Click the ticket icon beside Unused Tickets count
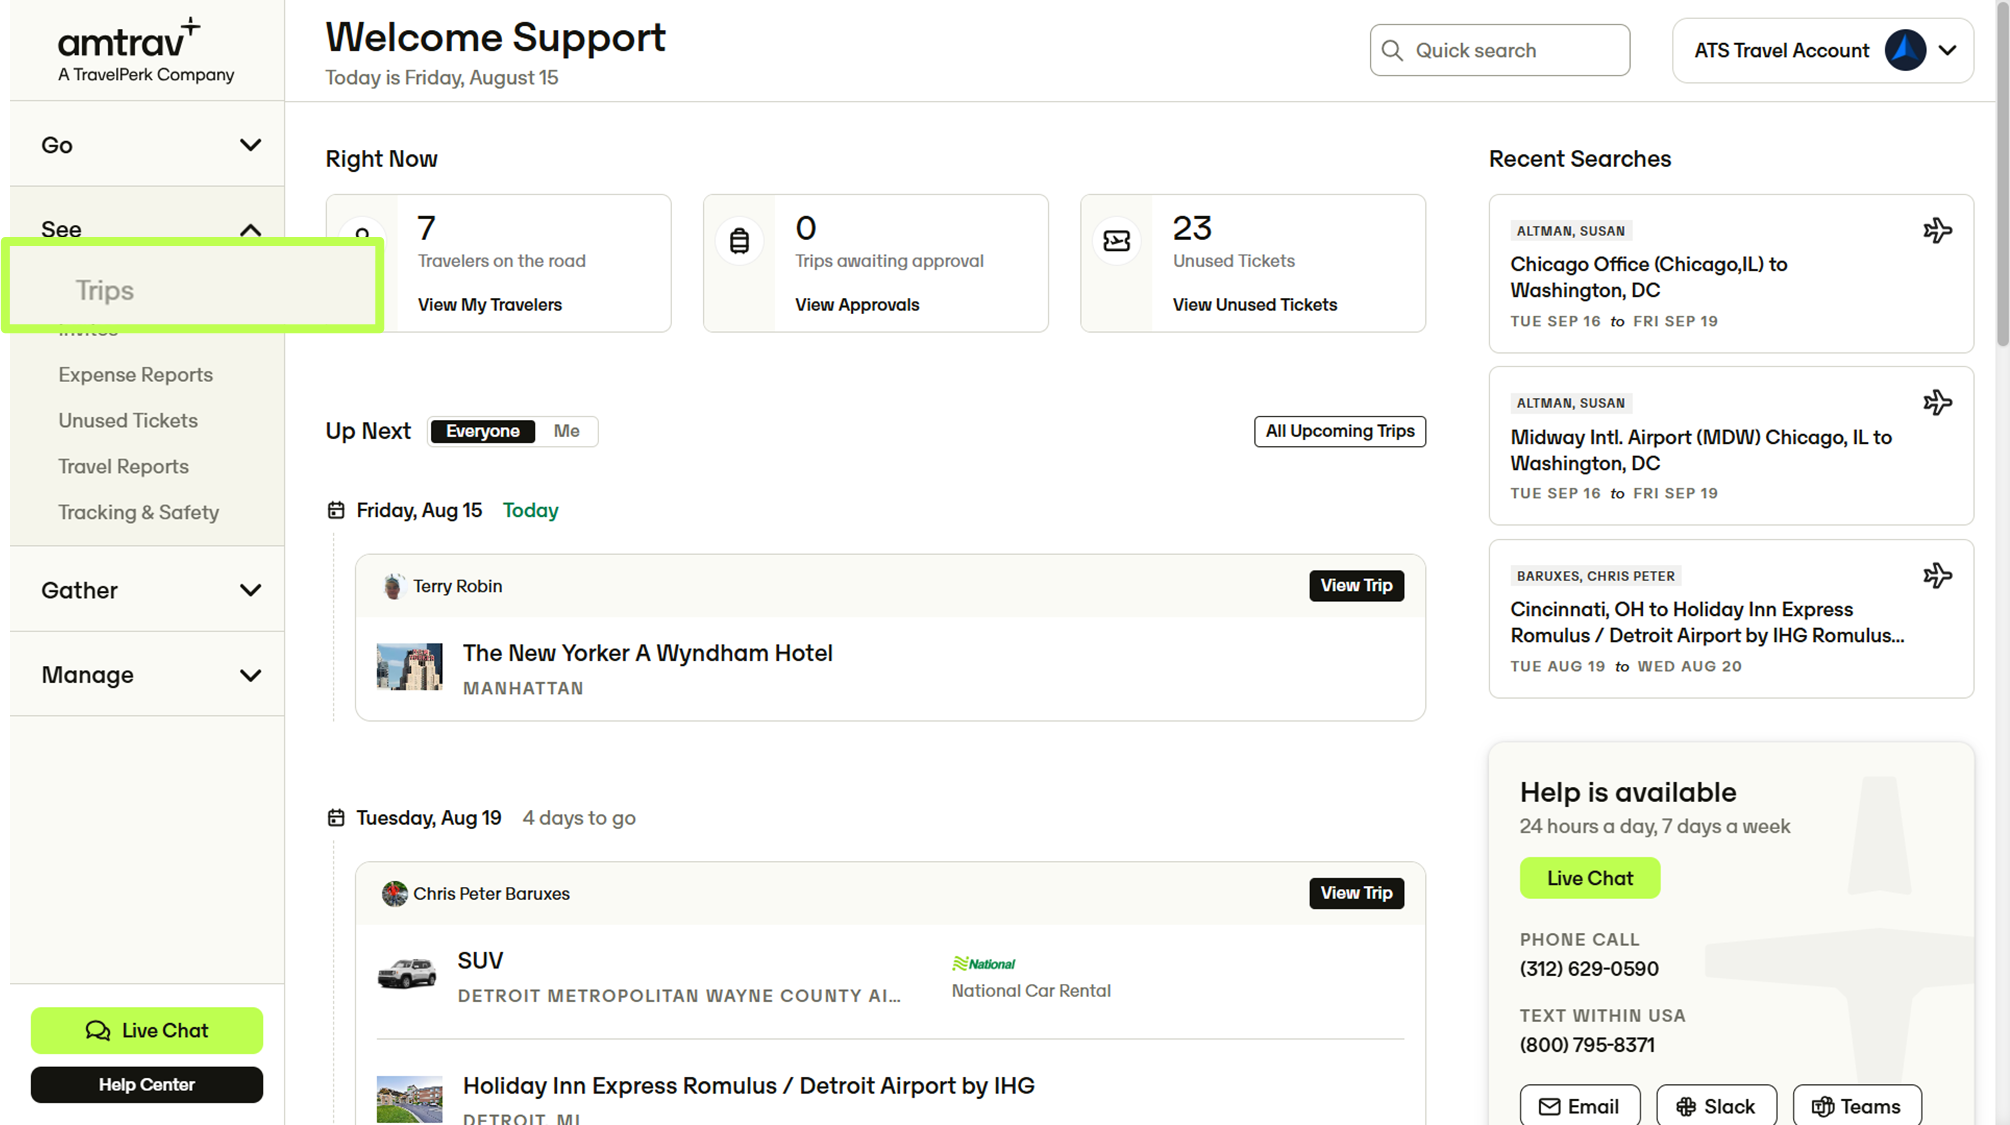The image size is (2010, 1125). (1116, 241)
